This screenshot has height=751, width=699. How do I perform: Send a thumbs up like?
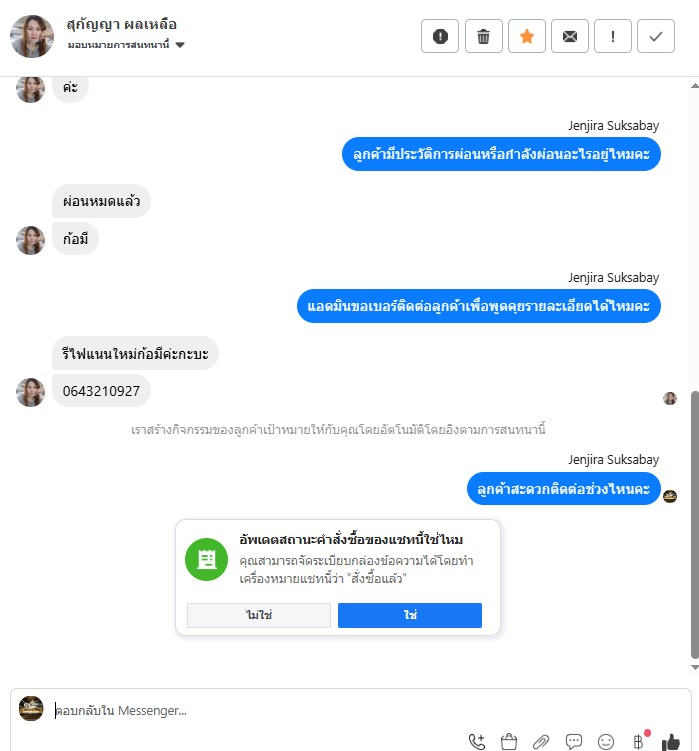[x=670, y=742]
